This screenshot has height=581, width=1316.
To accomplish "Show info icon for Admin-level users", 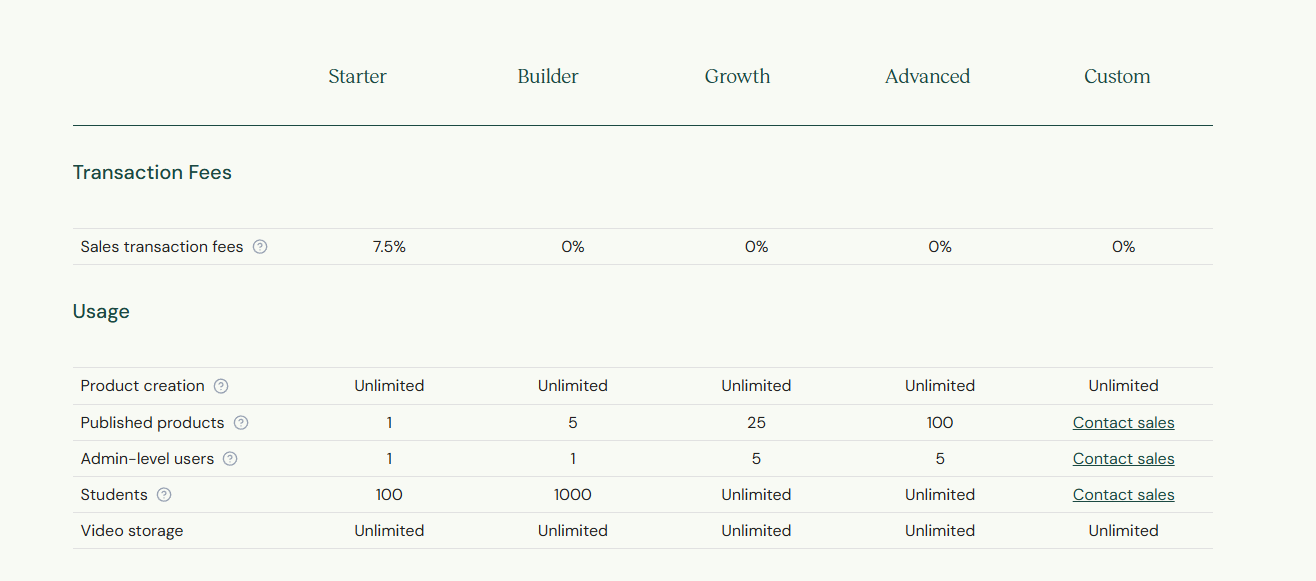I will click(230, 459).
